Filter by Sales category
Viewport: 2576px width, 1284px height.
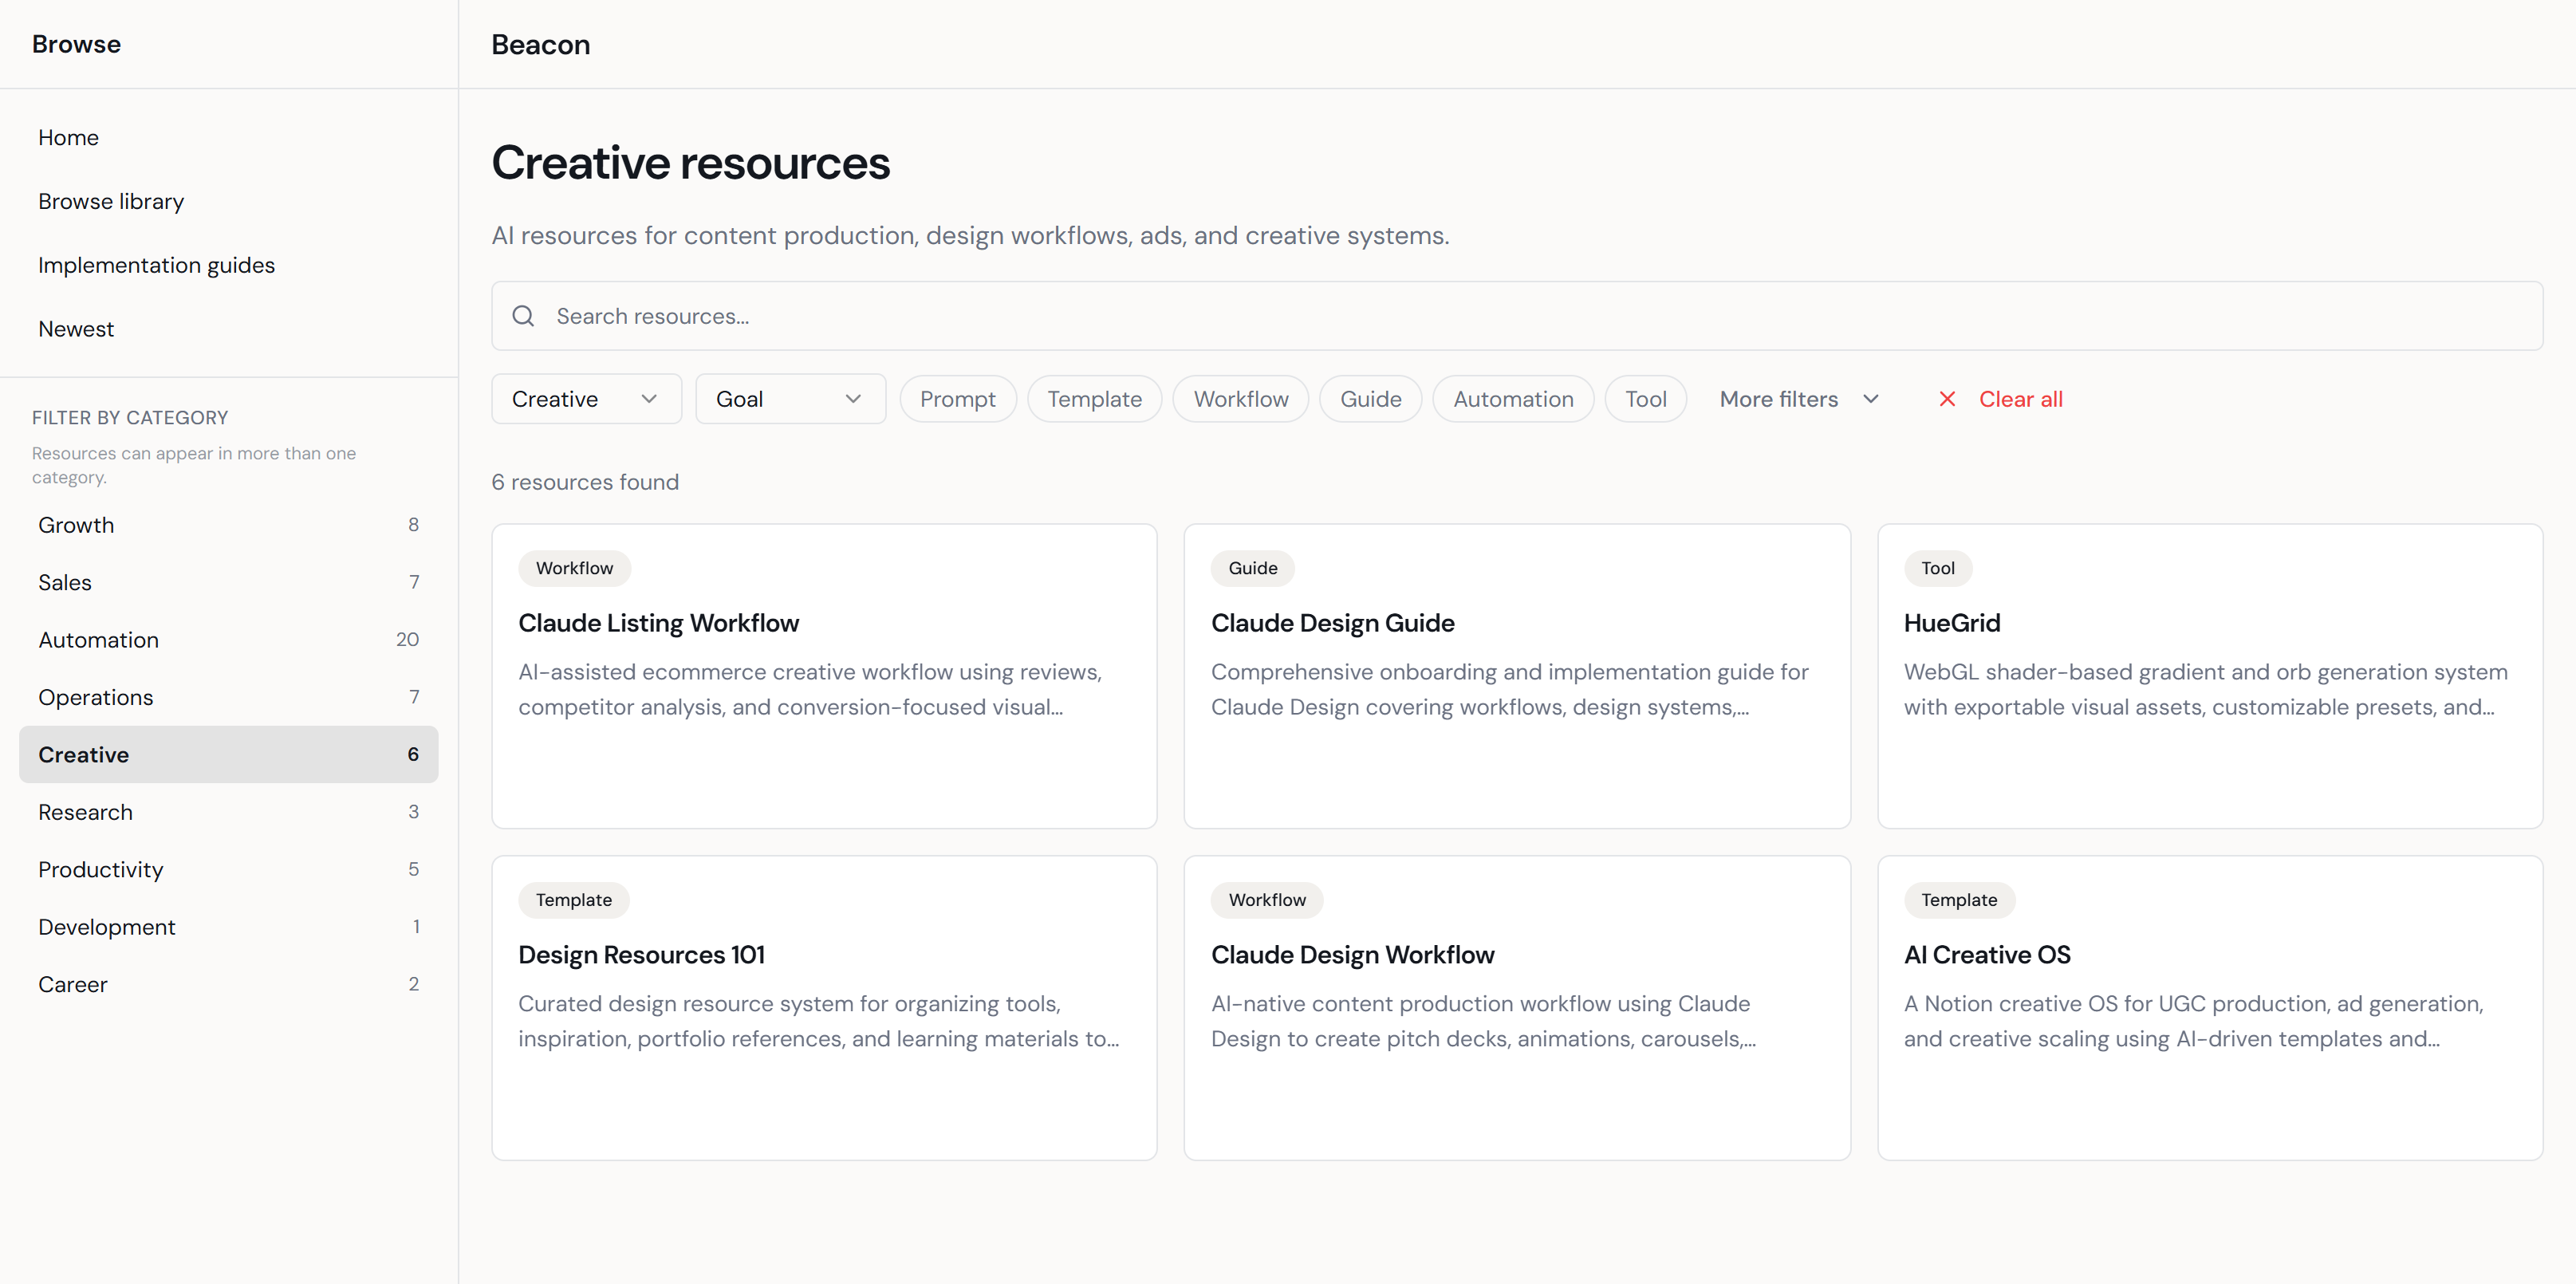tap(228, 583)
